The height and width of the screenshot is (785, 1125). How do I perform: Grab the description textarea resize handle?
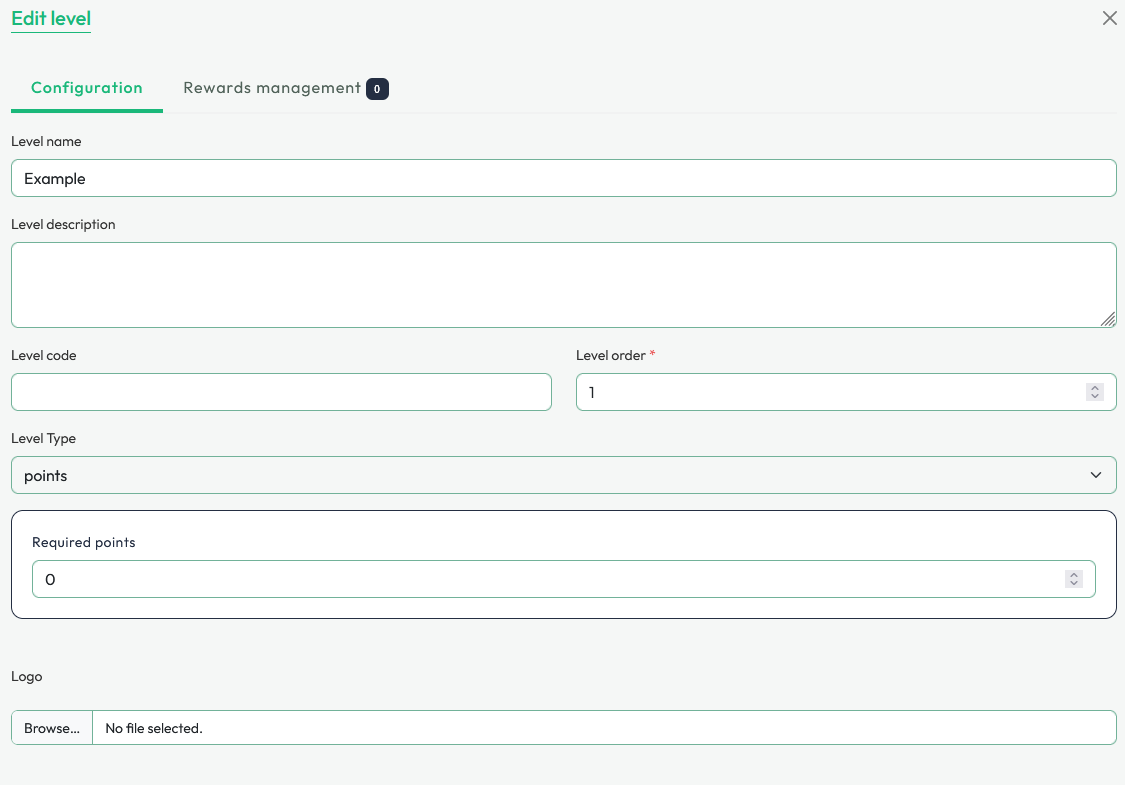click(x=1108, y=319)
